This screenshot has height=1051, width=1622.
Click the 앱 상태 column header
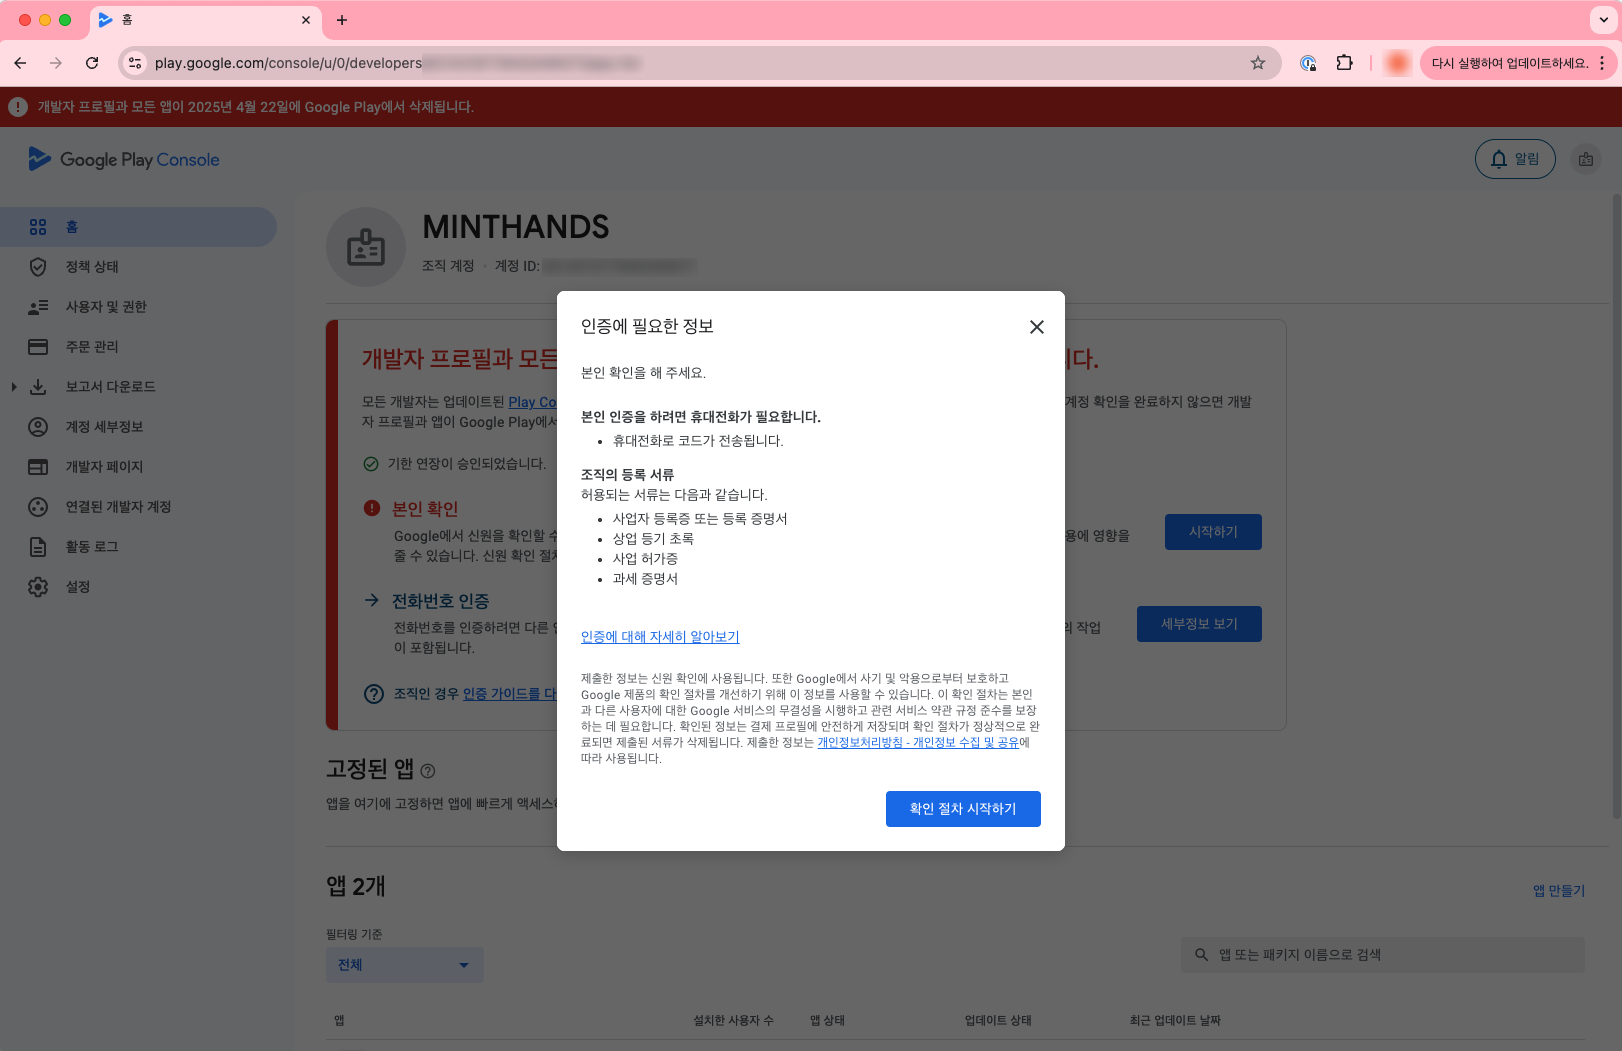(x=827, y=1021)
